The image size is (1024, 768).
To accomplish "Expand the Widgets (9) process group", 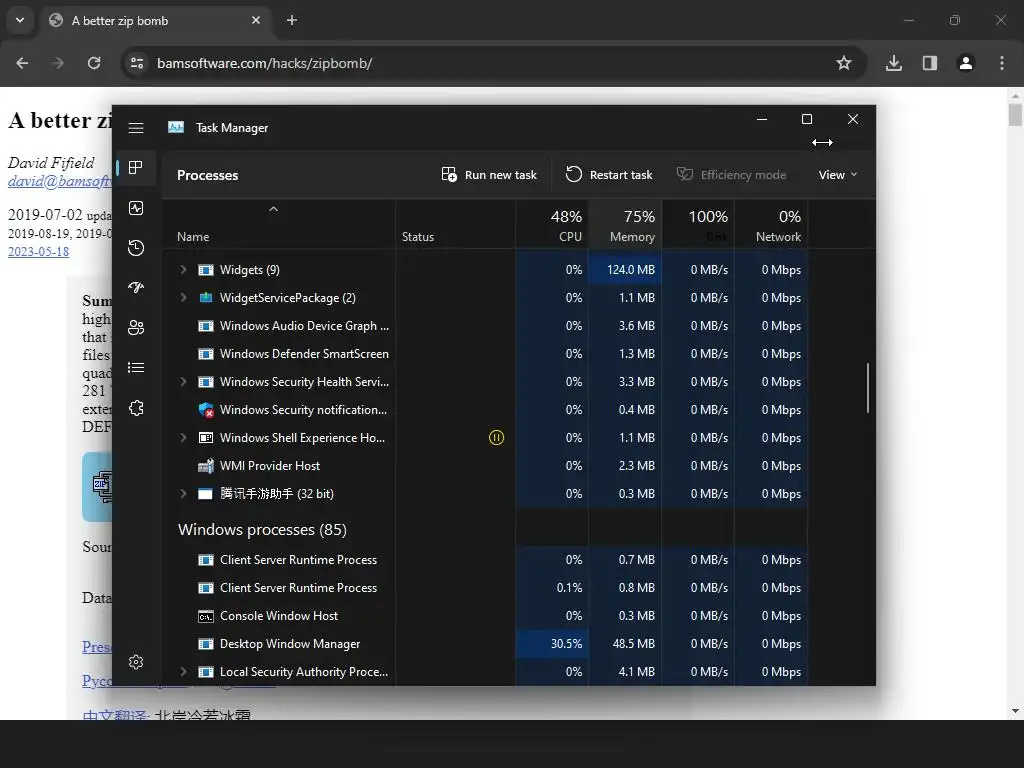I will click(184, 270).
